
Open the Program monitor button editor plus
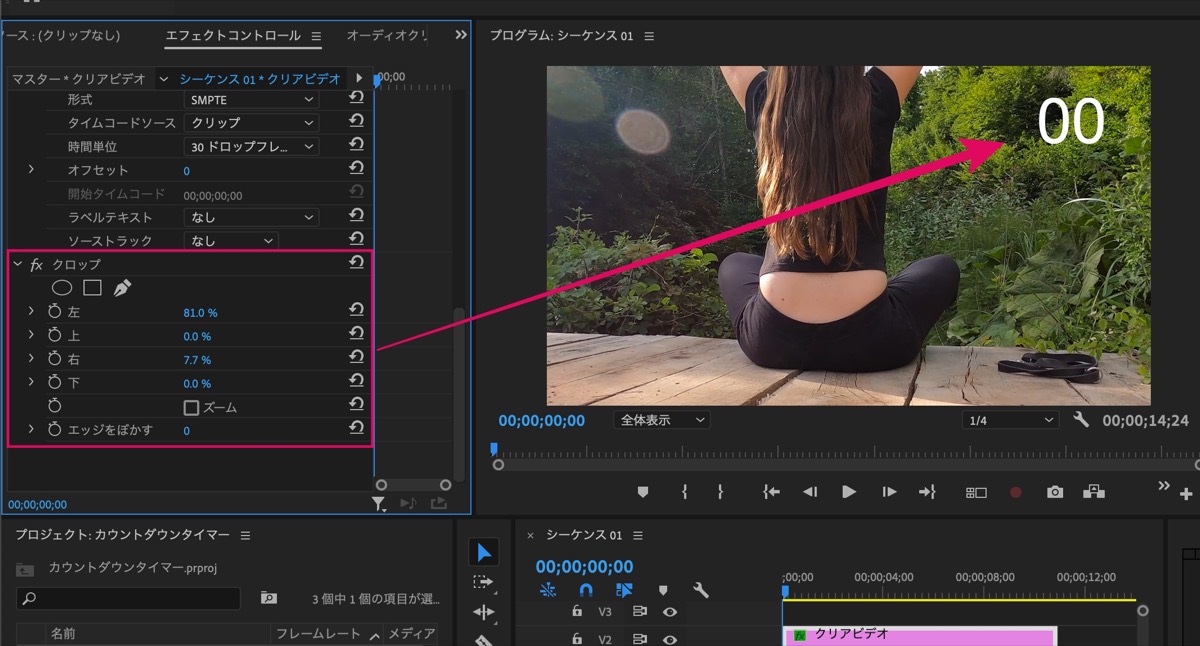(x=1187, y=493)
